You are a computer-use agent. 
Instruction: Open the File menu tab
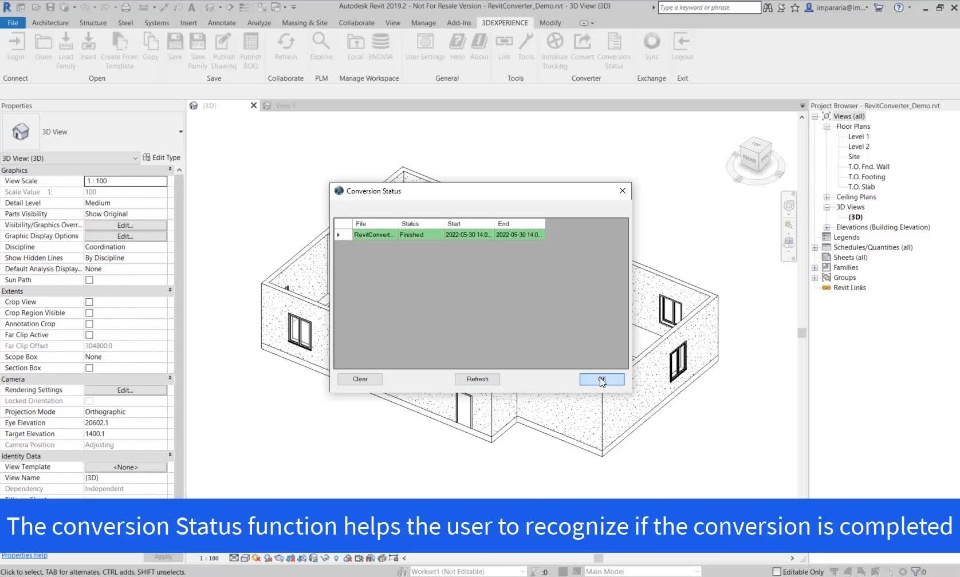point(12,23)
